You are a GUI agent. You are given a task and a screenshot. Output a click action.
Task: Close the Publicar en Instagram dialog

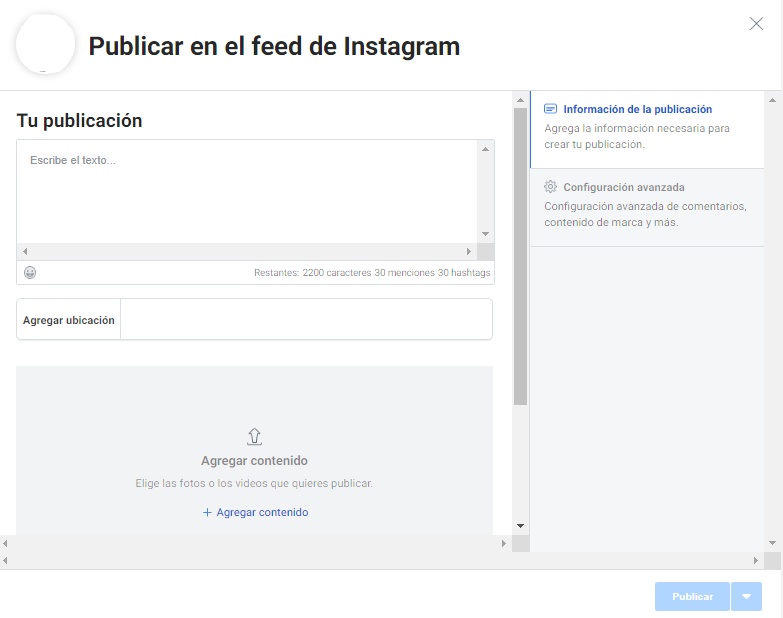tap(756, 24)
